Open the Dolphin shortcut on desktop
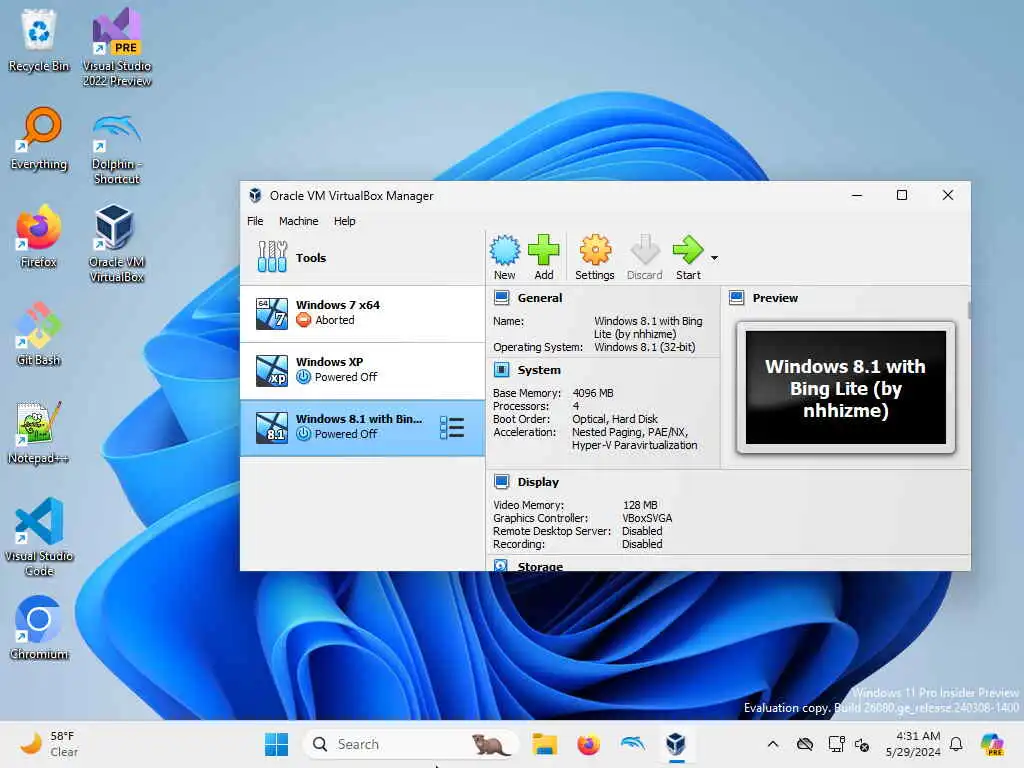This screenshot has width=1024, height=768. [117, 147]
